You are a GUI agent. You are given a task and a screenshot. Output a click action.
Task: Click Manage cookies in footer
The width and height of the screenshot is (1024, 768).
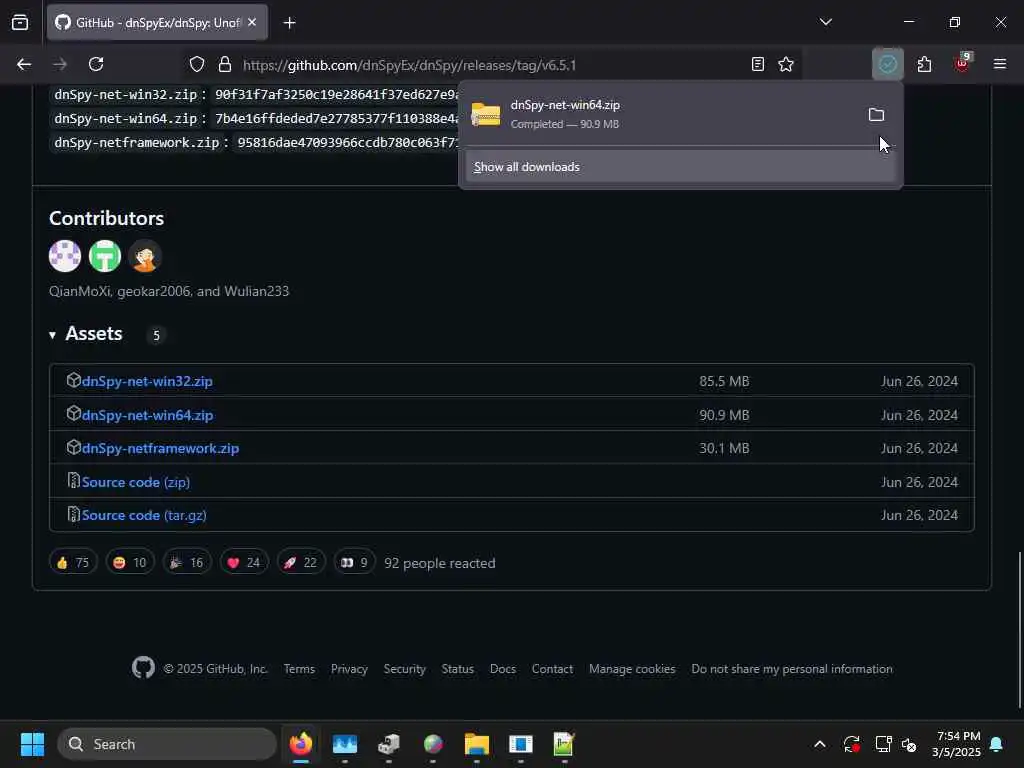click(632, 669)
